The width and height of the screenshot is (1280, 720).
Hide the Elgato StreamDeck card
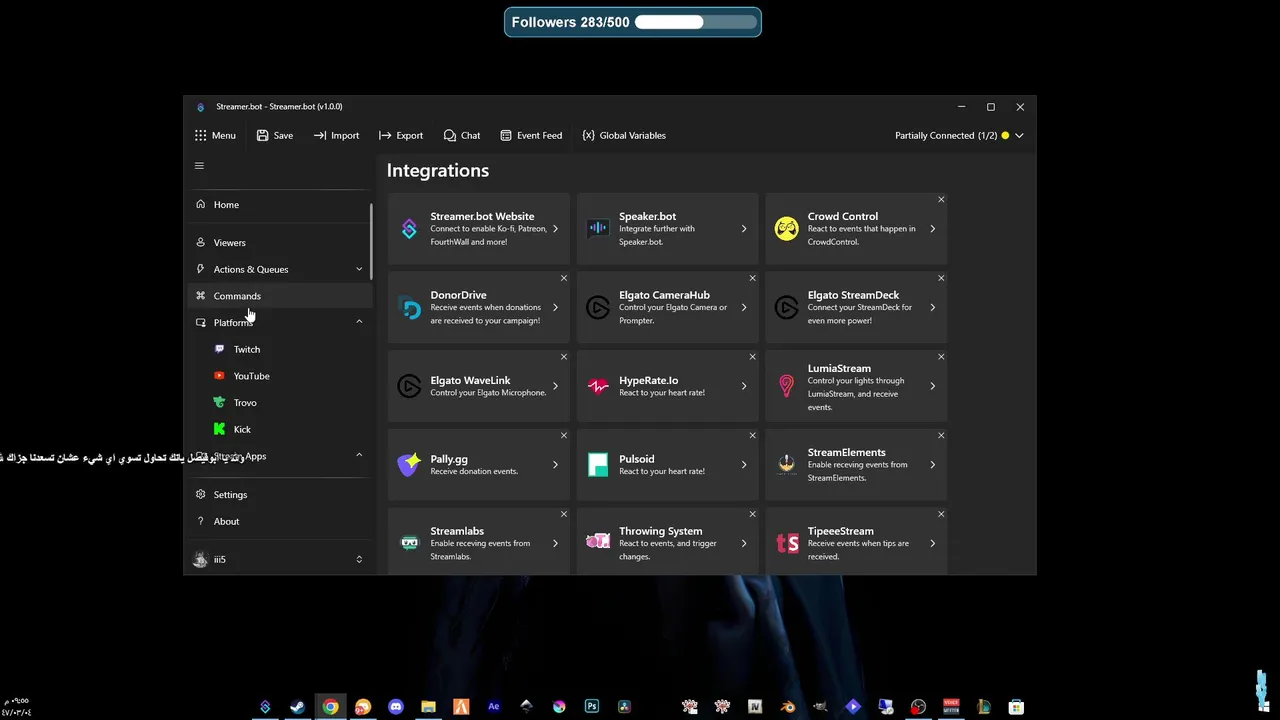tap(941, 278)
